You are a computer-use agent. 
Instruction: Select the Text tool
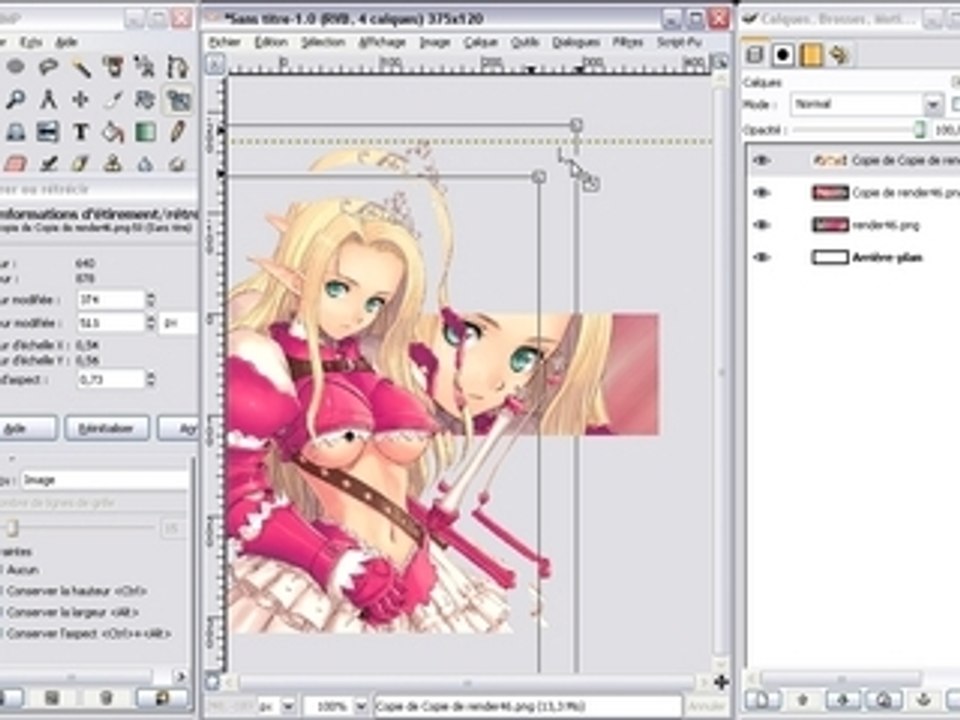pos(81,132)
